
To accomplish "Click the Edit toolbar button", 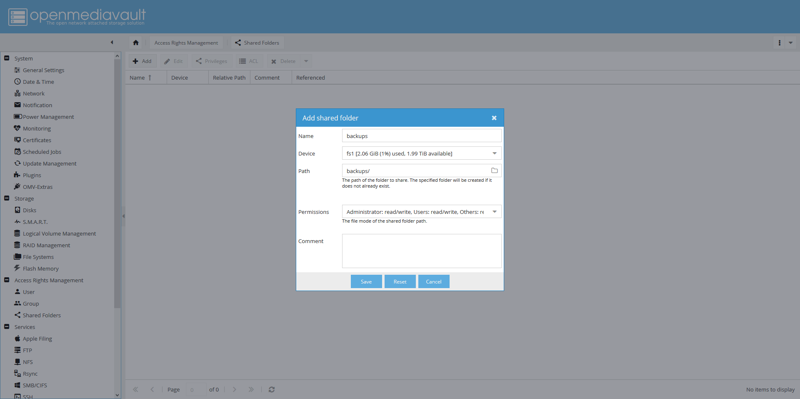I will [173, 61].
